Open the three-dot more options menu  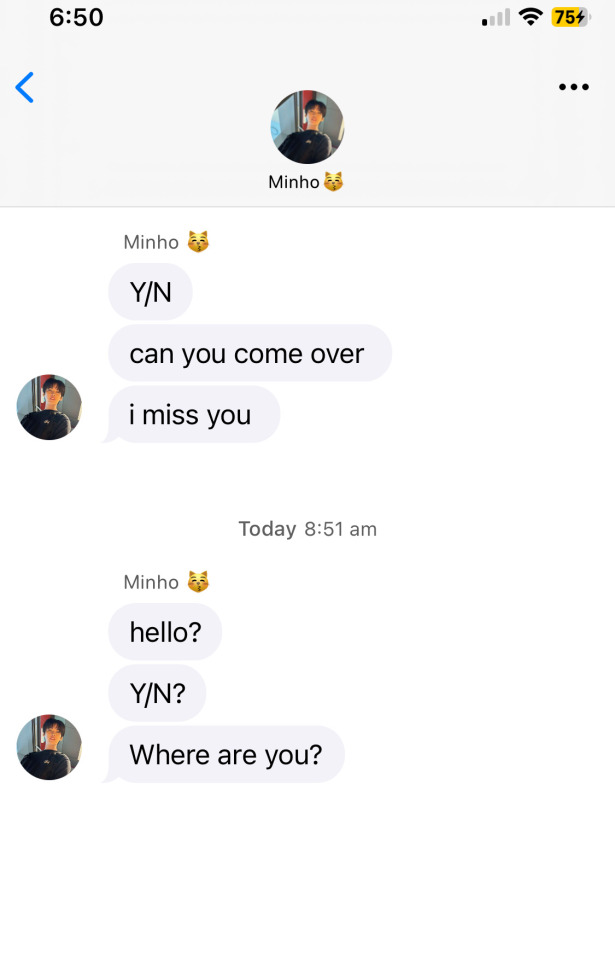coord(573,87)
